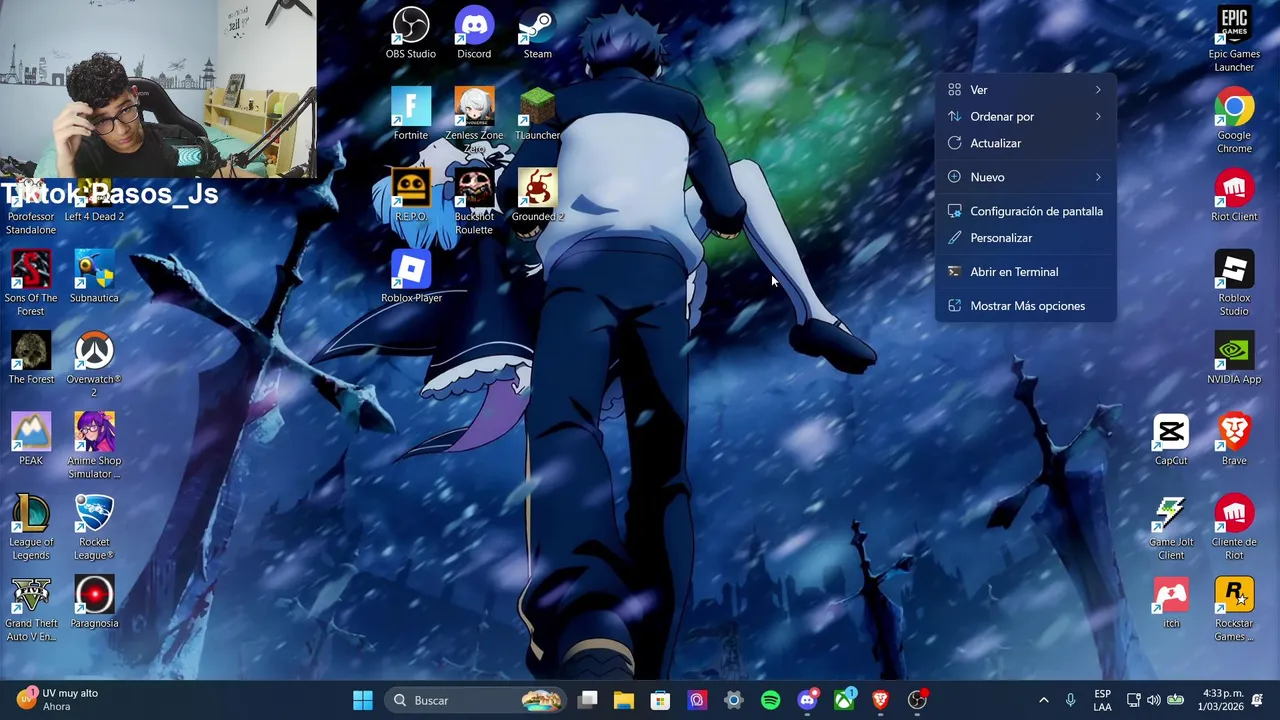This screenshot has width=1280, height=720.
Task: Select the Rockstar Games shortcut
Action: [1234, 610]
